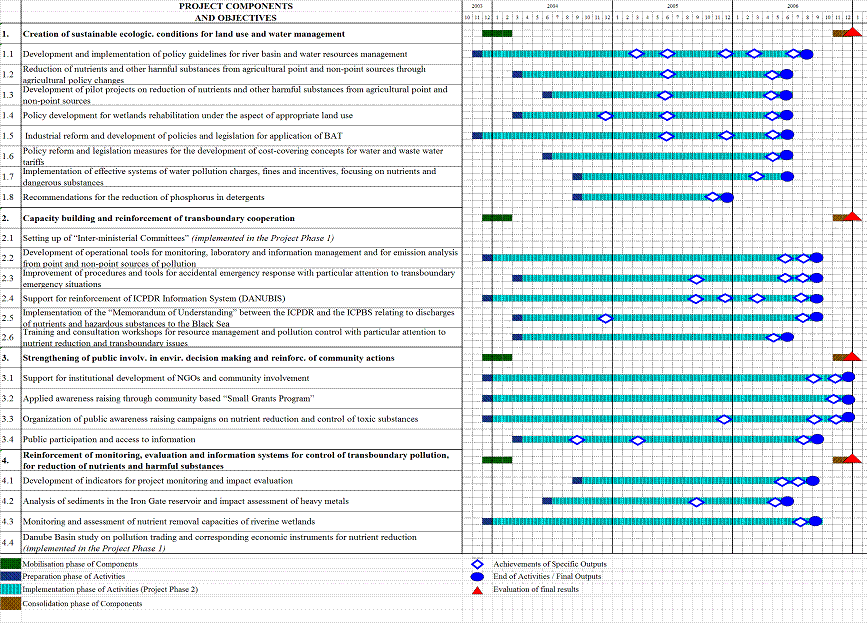Click the diamond legend icon for Achievements

[x=477, y=564]
